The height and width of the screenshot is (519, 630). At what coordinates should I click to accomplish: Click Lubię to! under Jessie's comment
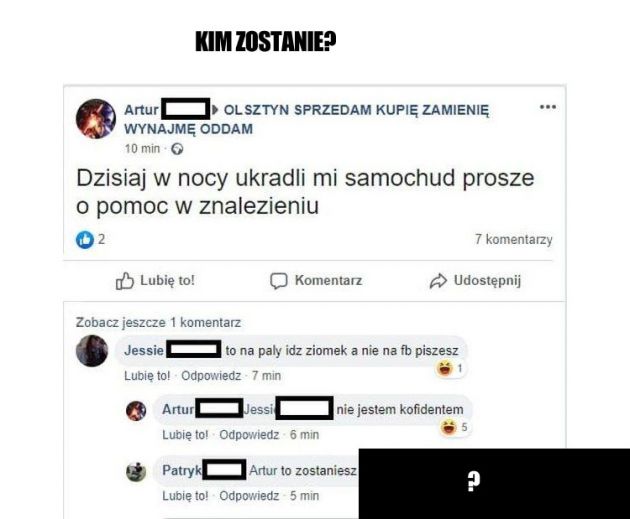coord(147,376)
